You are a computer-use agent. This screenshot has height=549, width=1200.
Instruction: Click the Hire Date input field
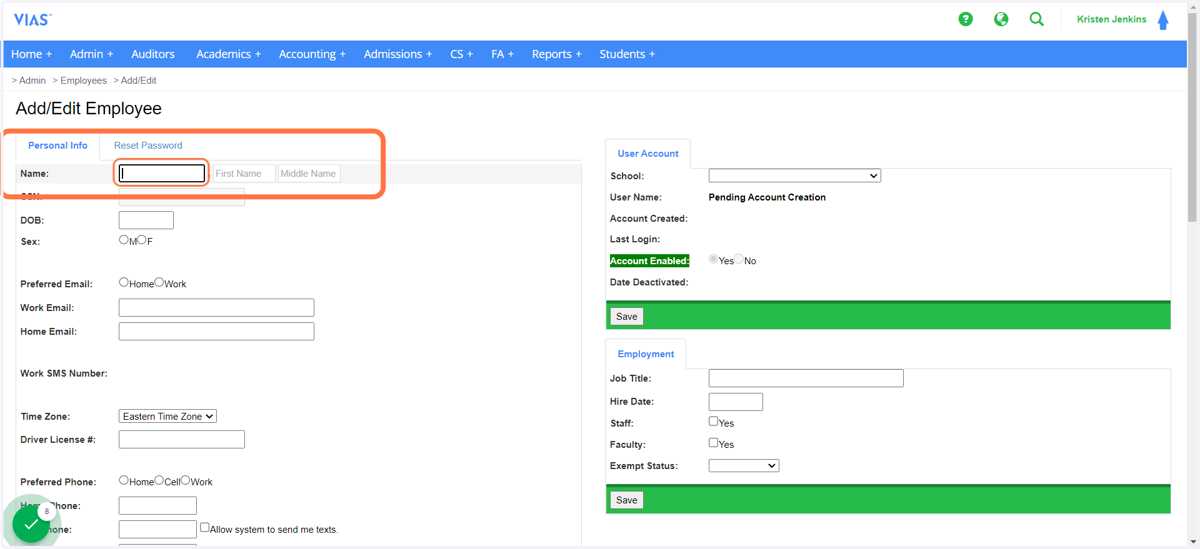click(x=736, y=402)
